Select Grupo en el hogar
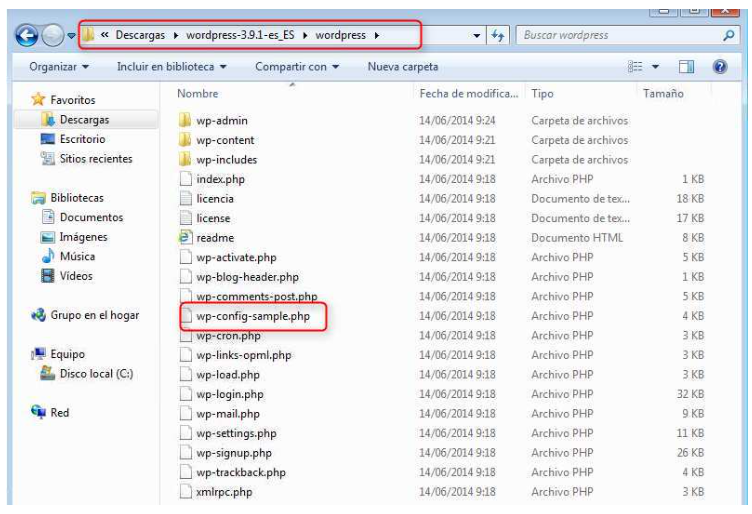 point(94,315)
